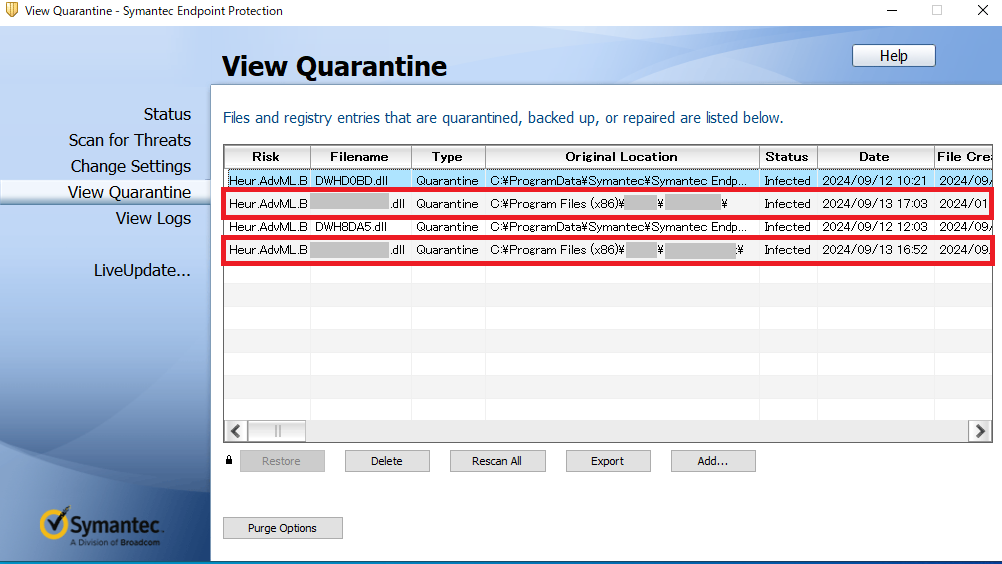
Task: Click Quarantine type in DWHD0BD.dll row
Action: click(x=447, y=181)
